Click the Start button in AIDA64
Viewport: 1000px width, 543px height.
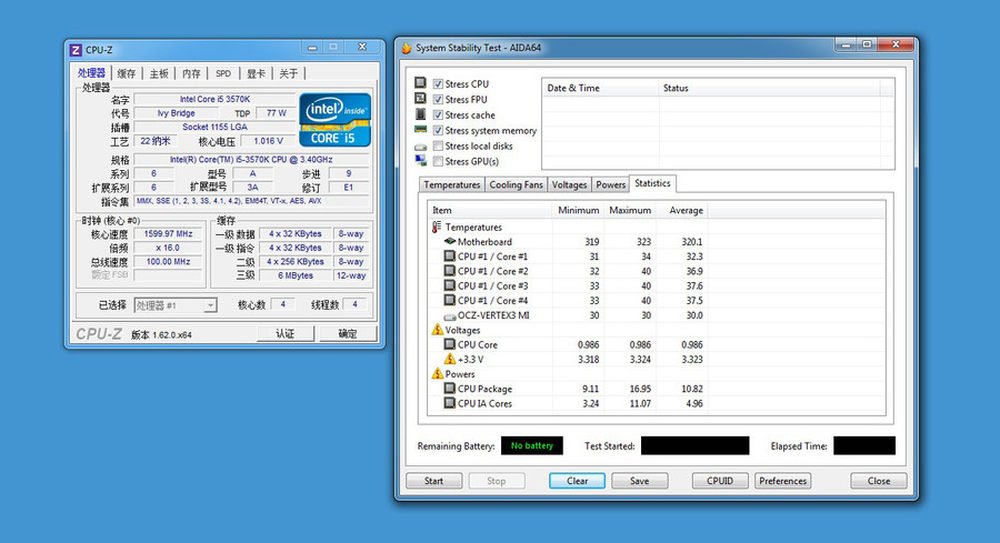tap(434, 480)
